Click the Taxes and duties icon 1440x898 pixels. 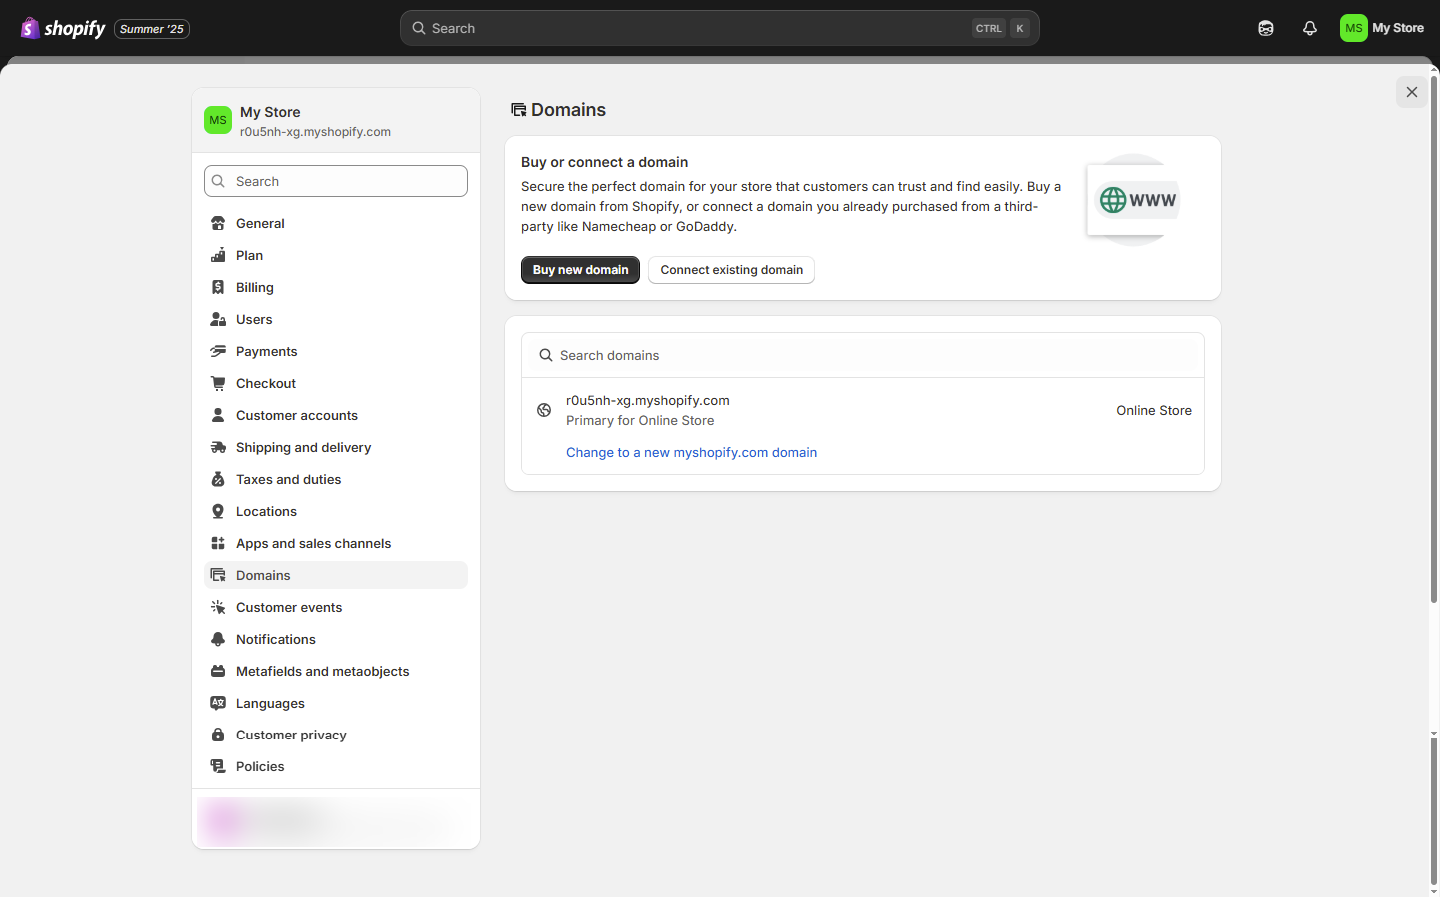pyautogui.click(x=218, y=479)
